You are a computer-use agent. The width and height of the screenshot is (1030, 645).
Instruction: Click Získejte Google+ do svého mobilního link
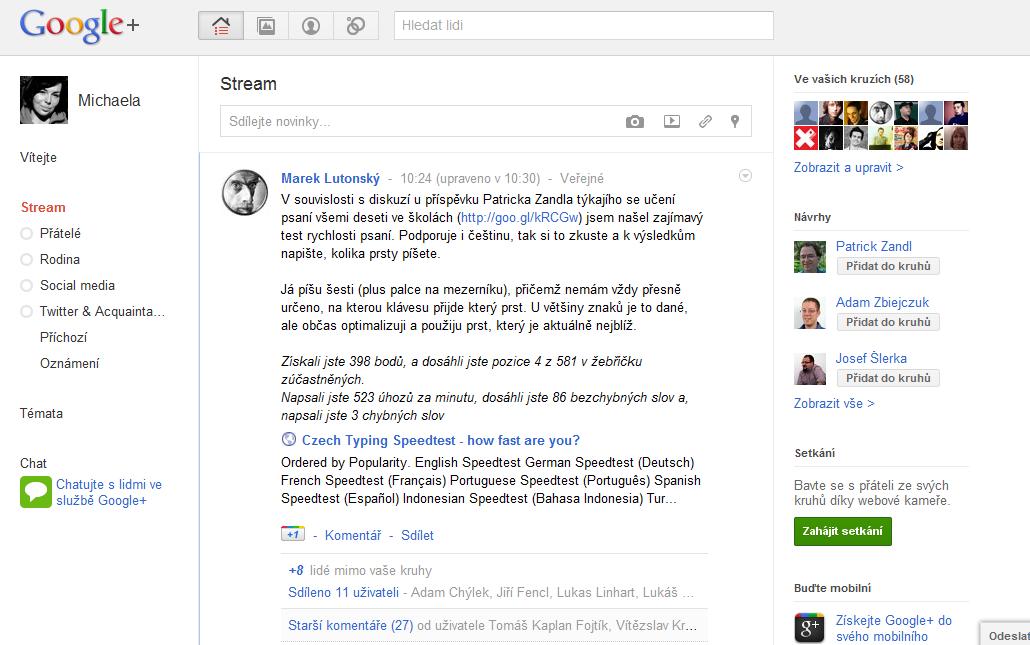[893, 628]
